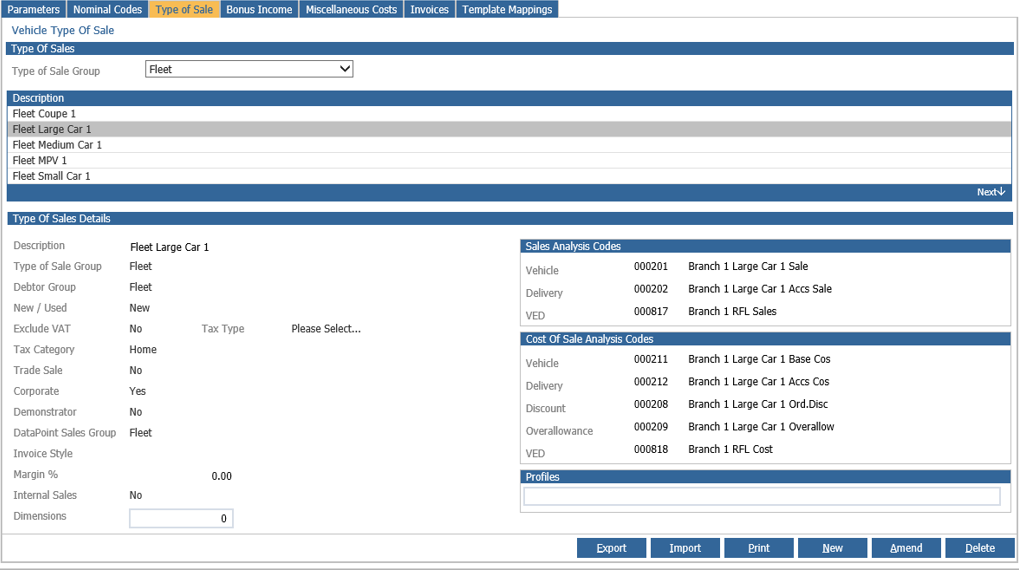Delete the selected type of sale

(980, 548)
